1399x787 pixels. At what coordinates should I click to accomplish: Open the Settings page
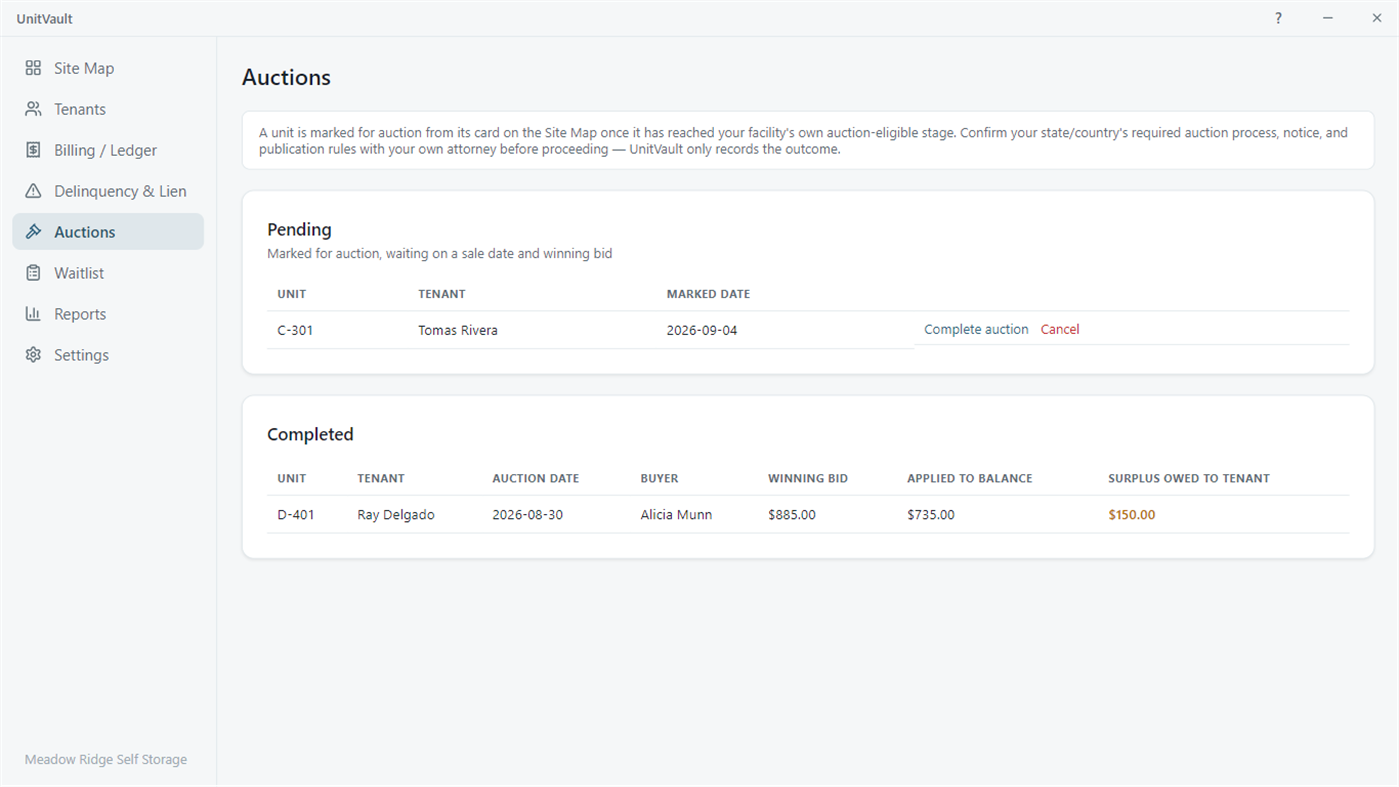point(108,355)
